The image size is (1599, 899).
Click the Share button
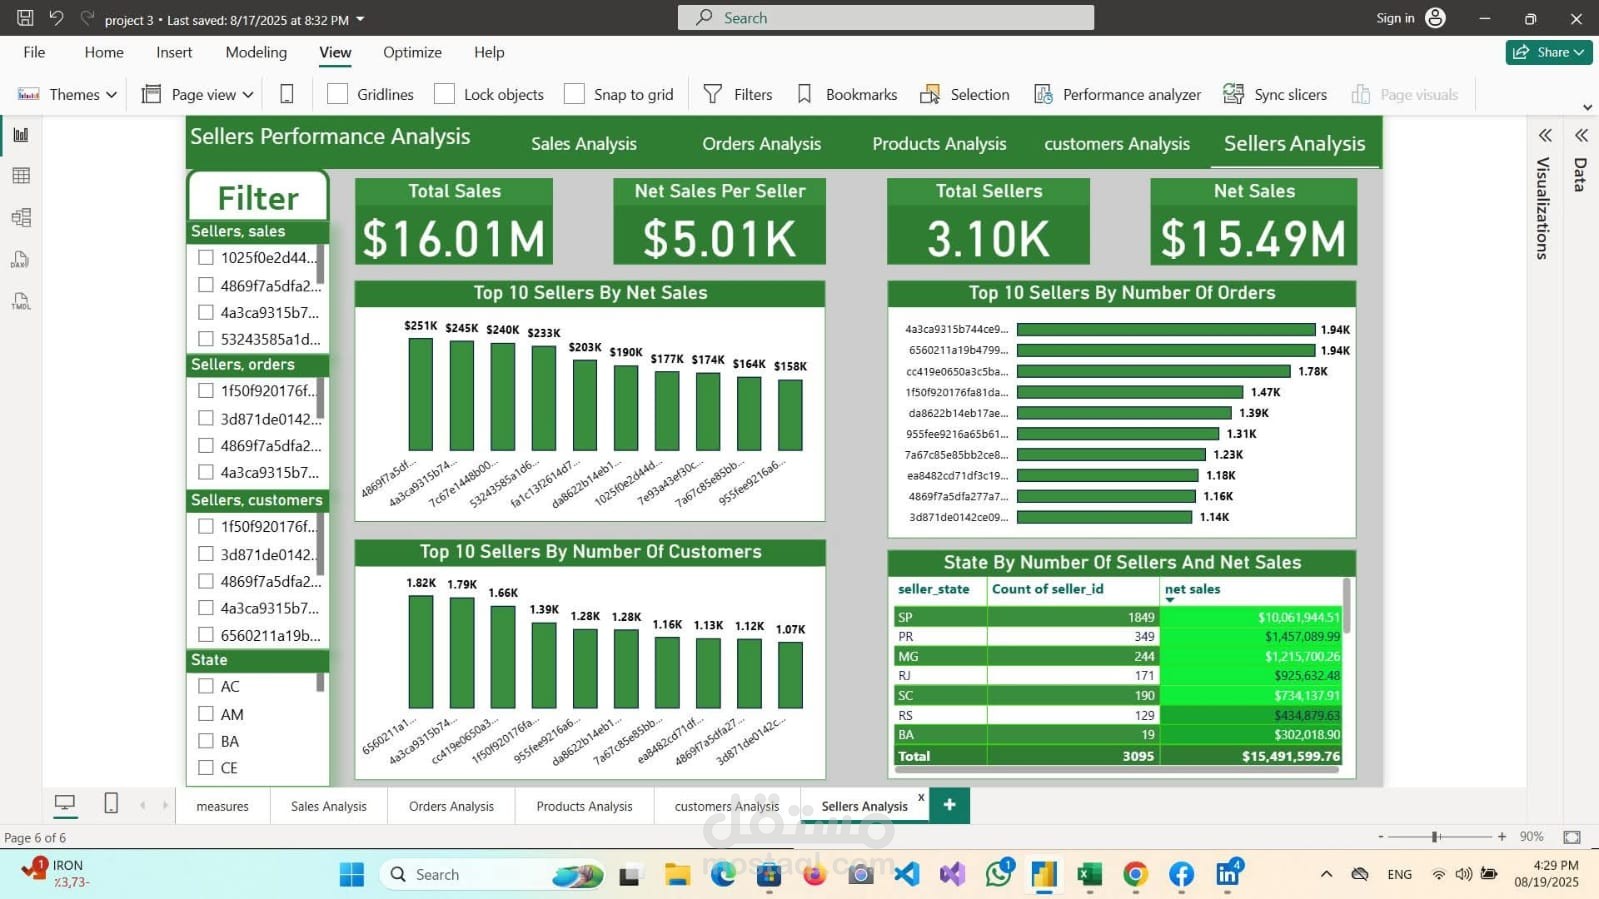1549,52
